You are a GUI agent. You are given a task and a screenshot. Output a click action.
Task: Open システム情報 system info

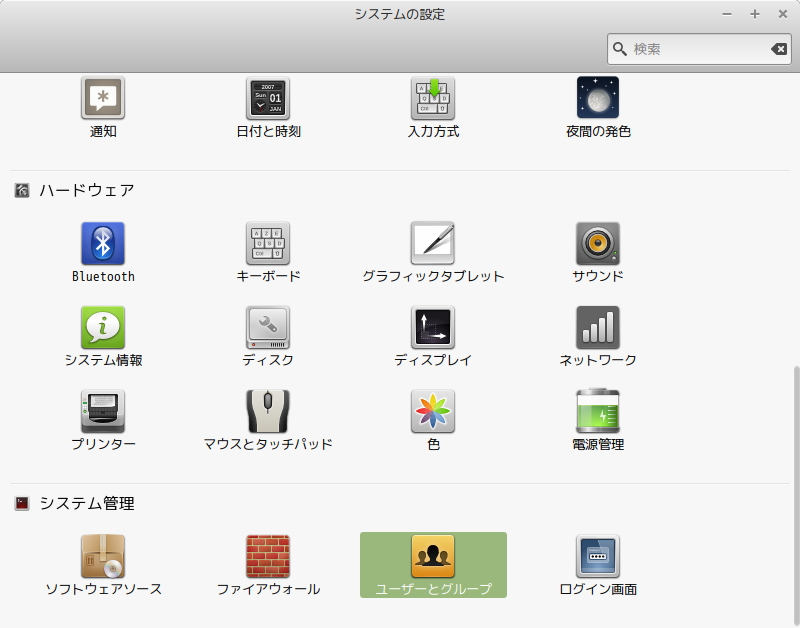pyautogui.click(x=103, y=337)
